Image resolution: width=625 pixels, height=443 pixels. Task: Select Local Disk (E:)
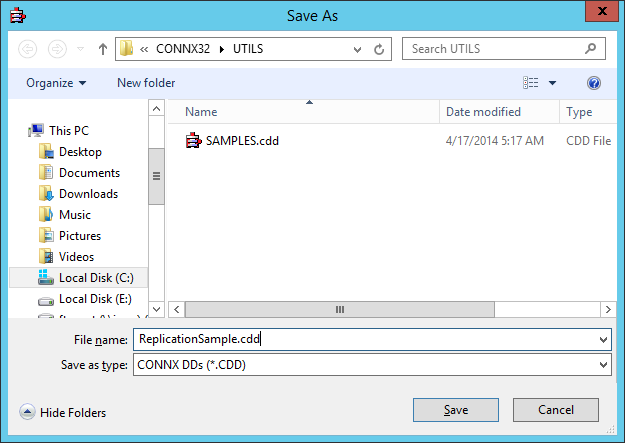tap(95, 299)
